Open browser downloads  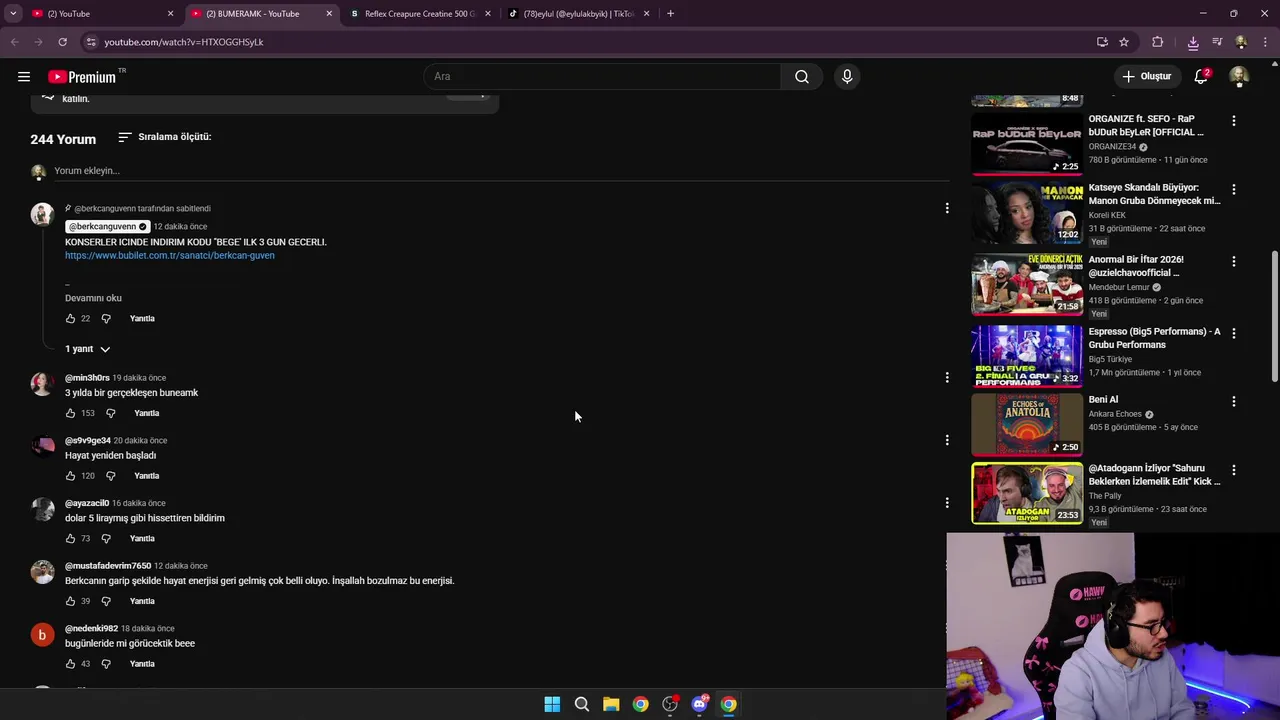pos(1193,42)
